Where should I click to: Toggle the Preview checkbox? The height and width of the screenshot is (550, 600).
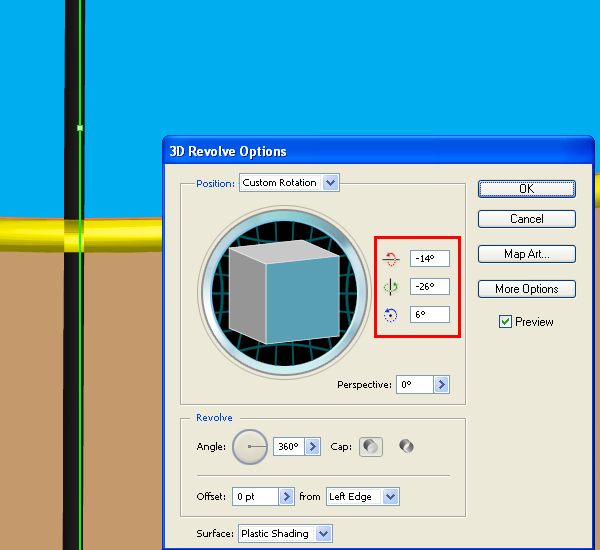click(505, 322)
